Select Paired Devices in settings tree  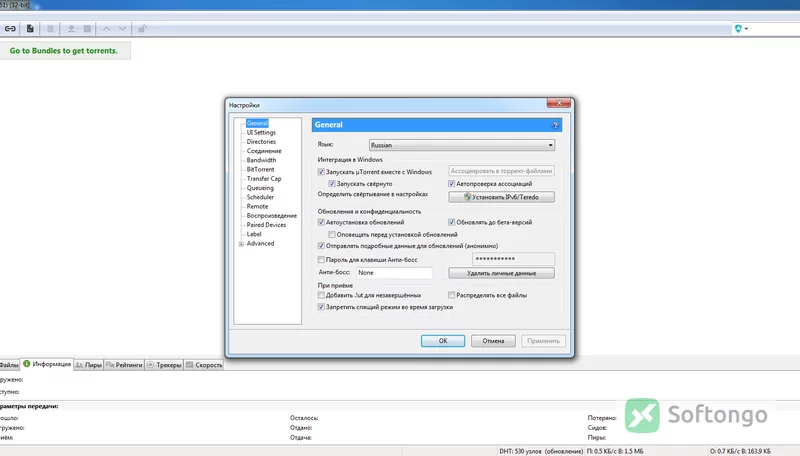tap(266, 225)
